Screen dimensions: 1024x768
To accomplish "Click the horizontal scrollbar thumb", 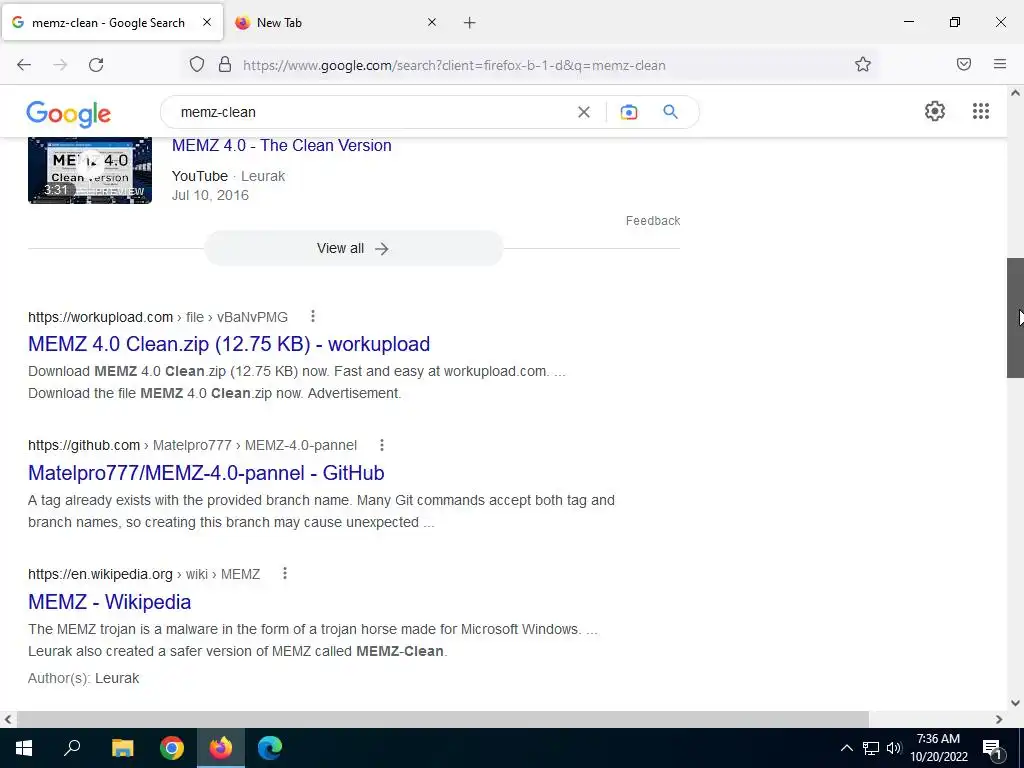I will tap(442, 719).
